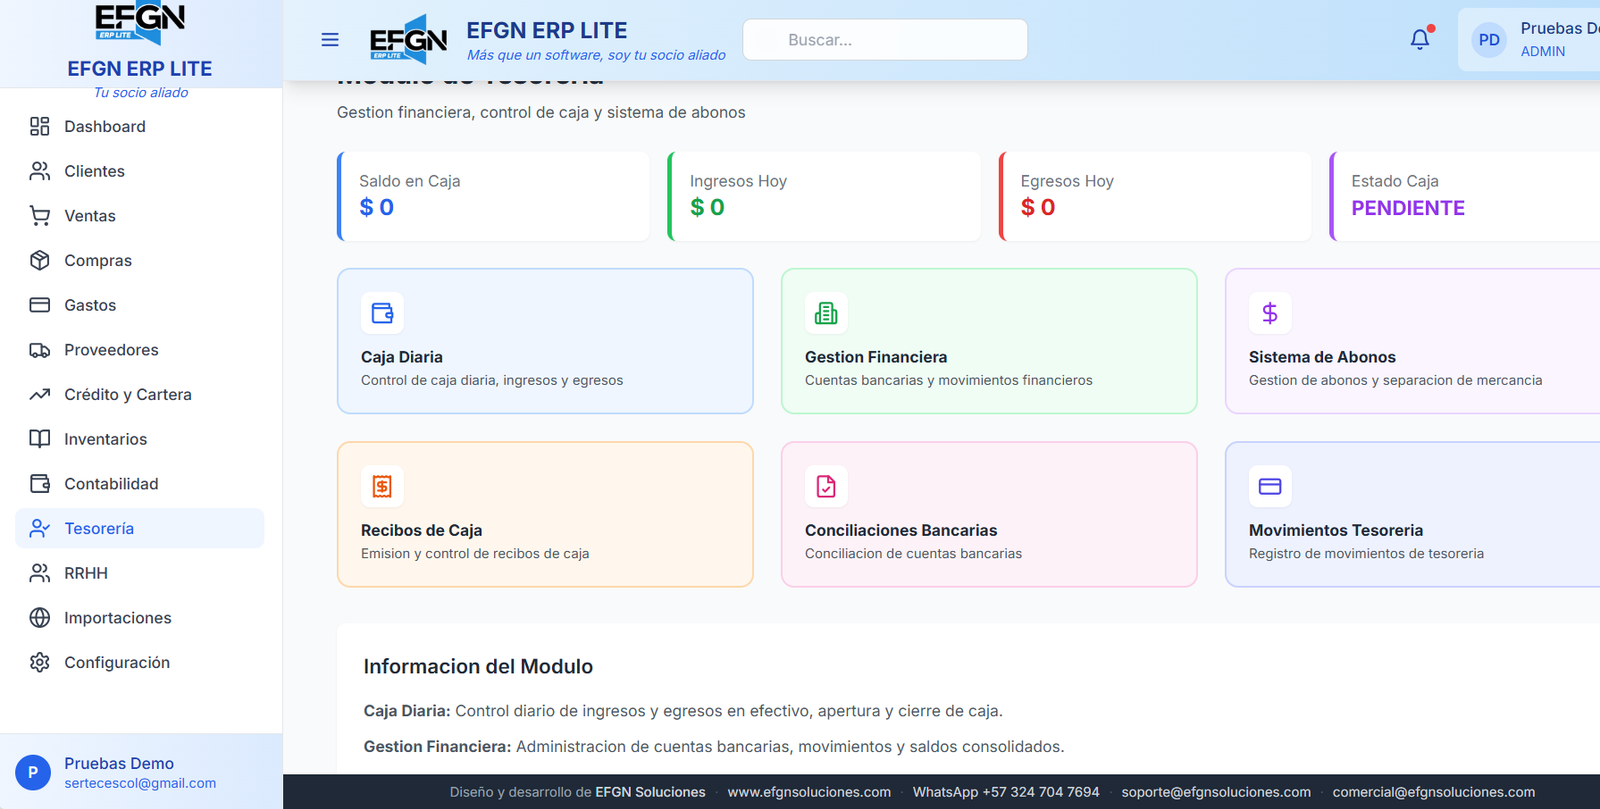
Task: Click the Ventas shopping cart icon
Action: (40, 216)
